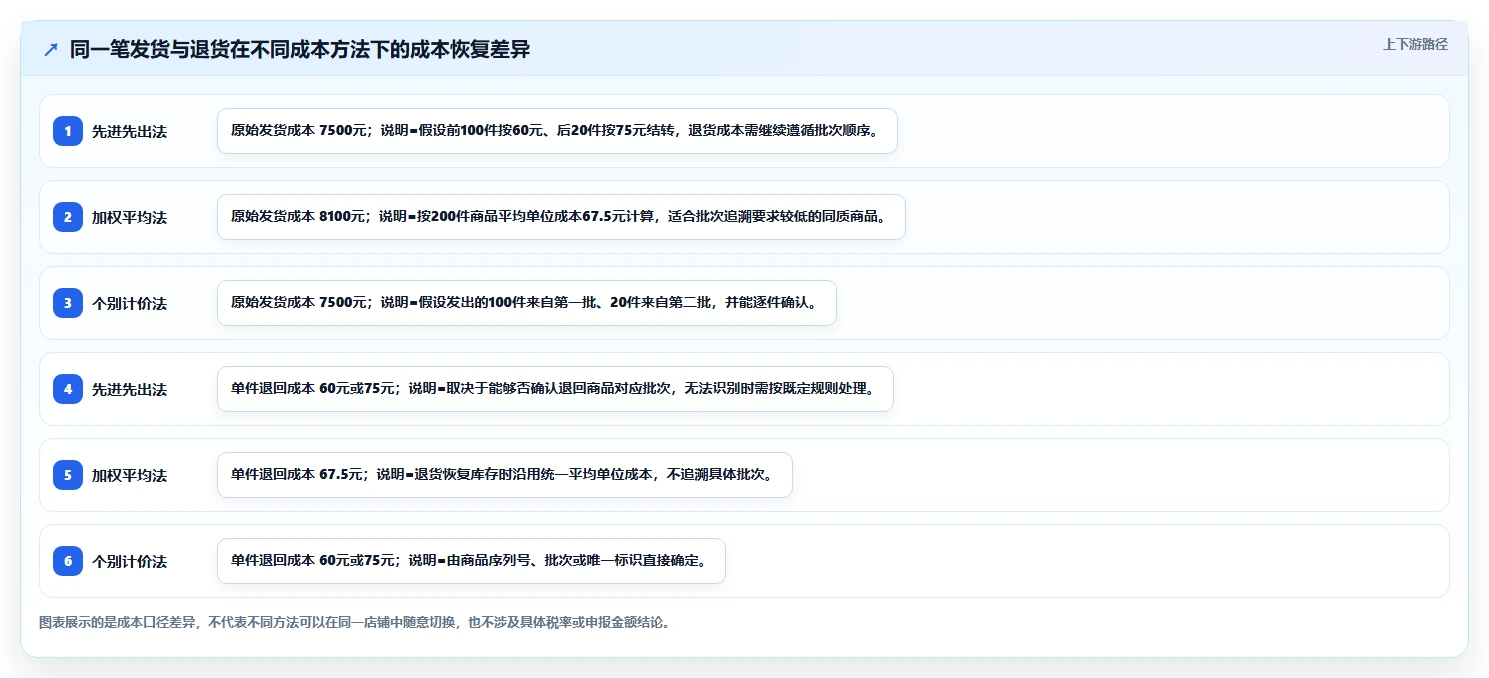
Task: Open the box mentioning 前100件按60元
Action: pos(557,131)
